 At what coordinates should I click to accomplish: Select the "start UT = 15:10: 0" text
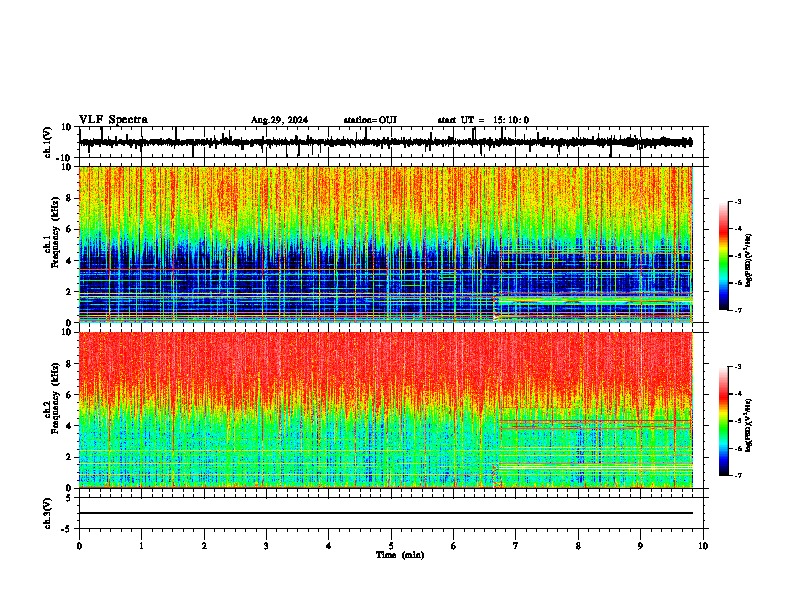(483, 120)
